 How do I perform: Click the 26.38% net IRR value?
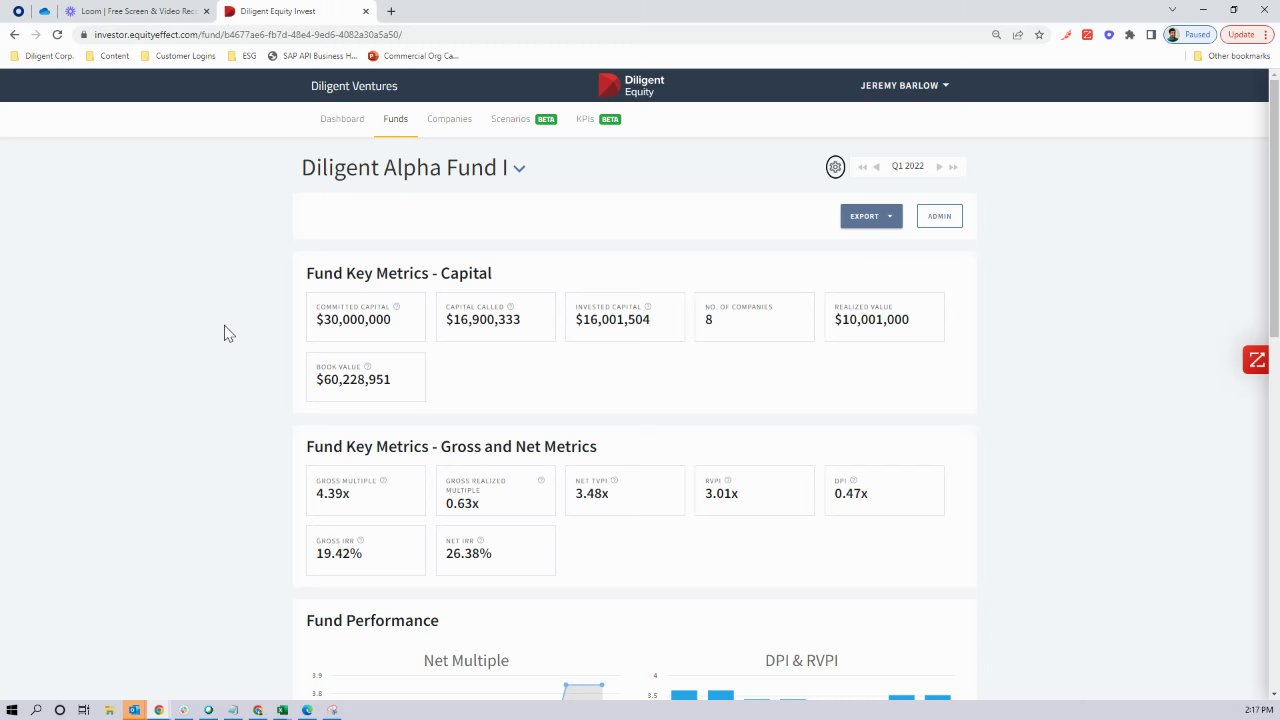coord(468,554)
